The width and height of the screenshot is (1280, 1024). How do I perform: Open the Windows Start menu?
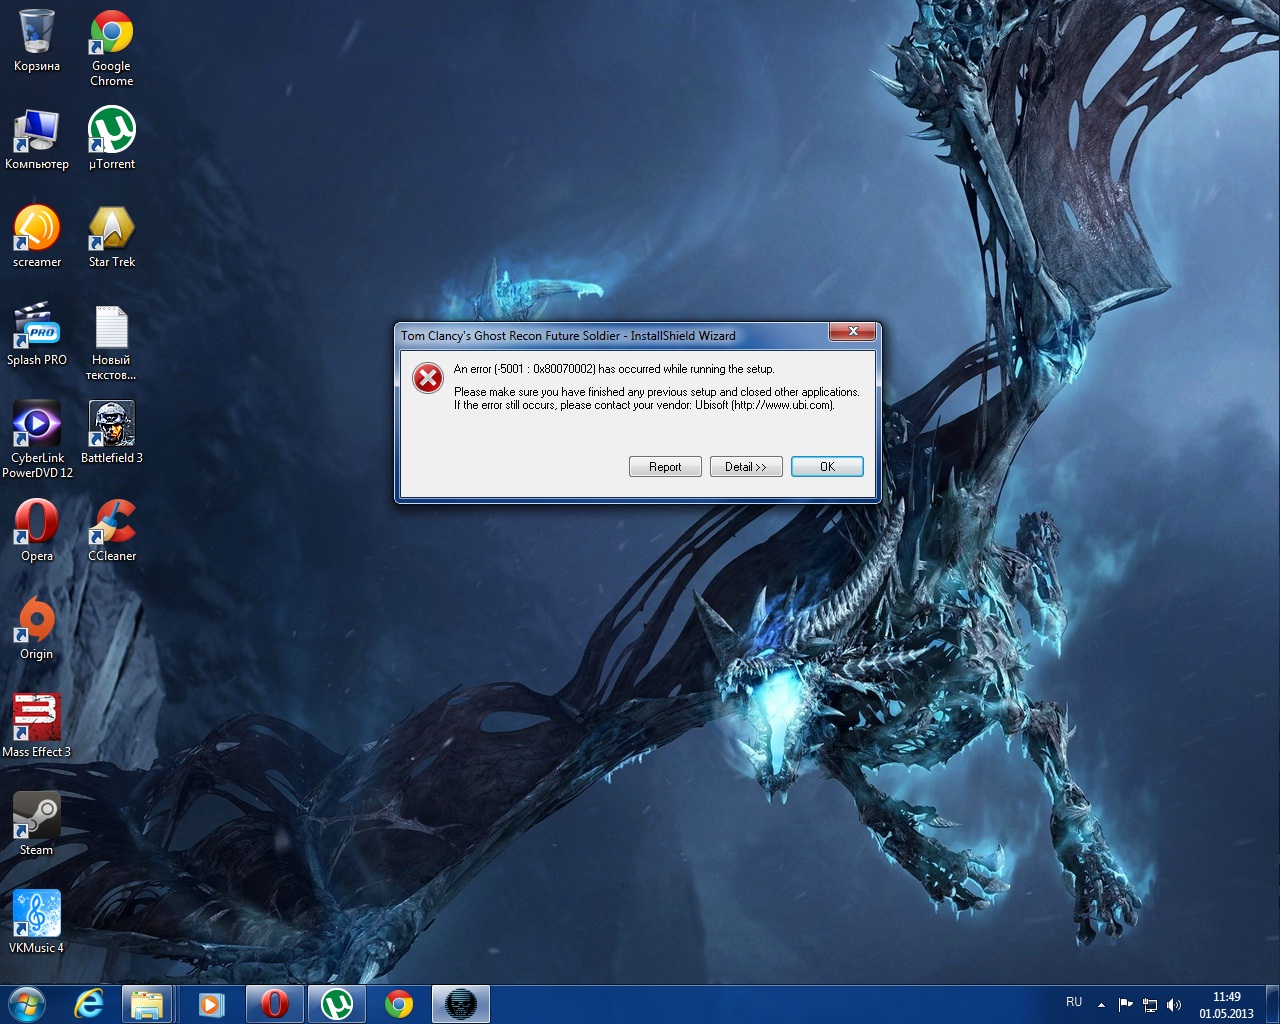(x=27, y=1003)
